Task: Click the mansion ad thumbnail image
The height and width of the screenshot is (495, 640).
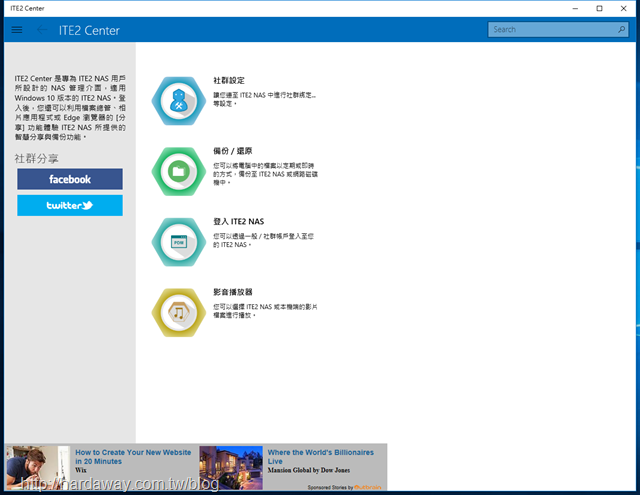Action: point(231,468)
